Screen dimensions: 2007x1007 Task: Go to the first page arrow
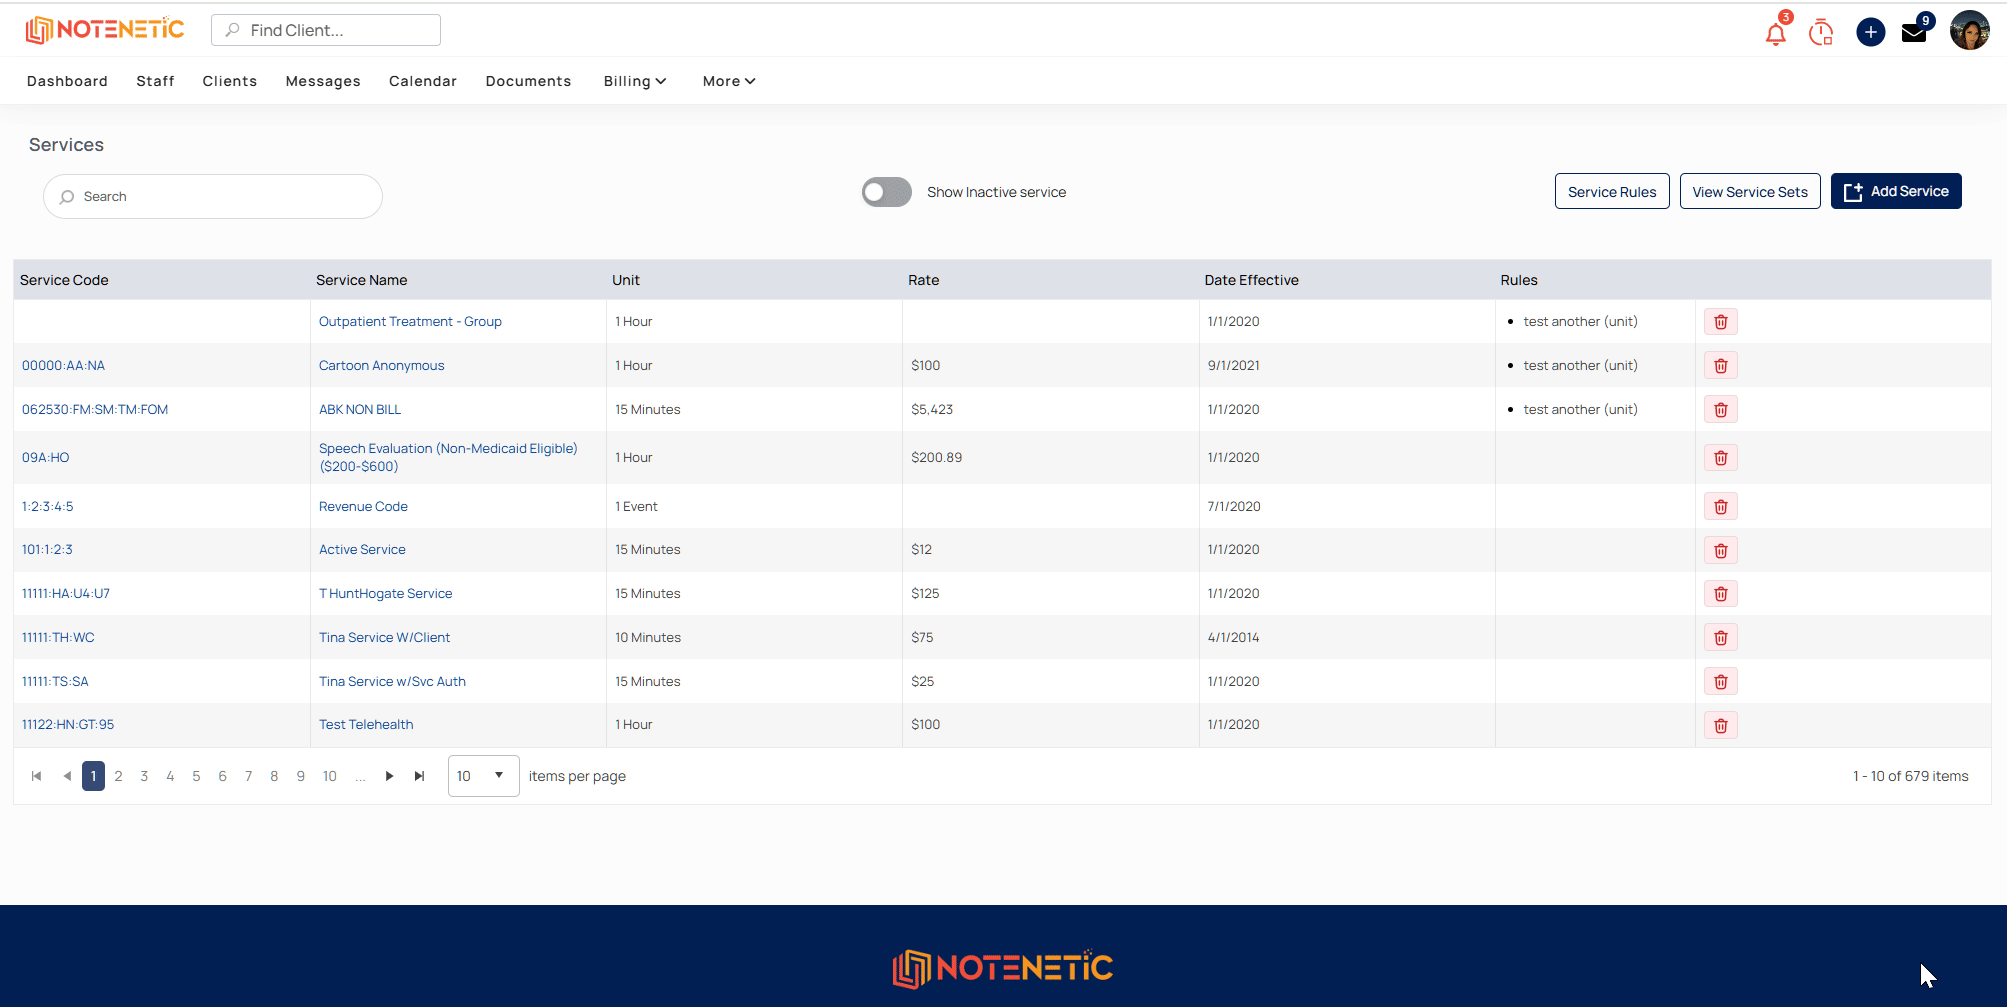tap(37, 776)
